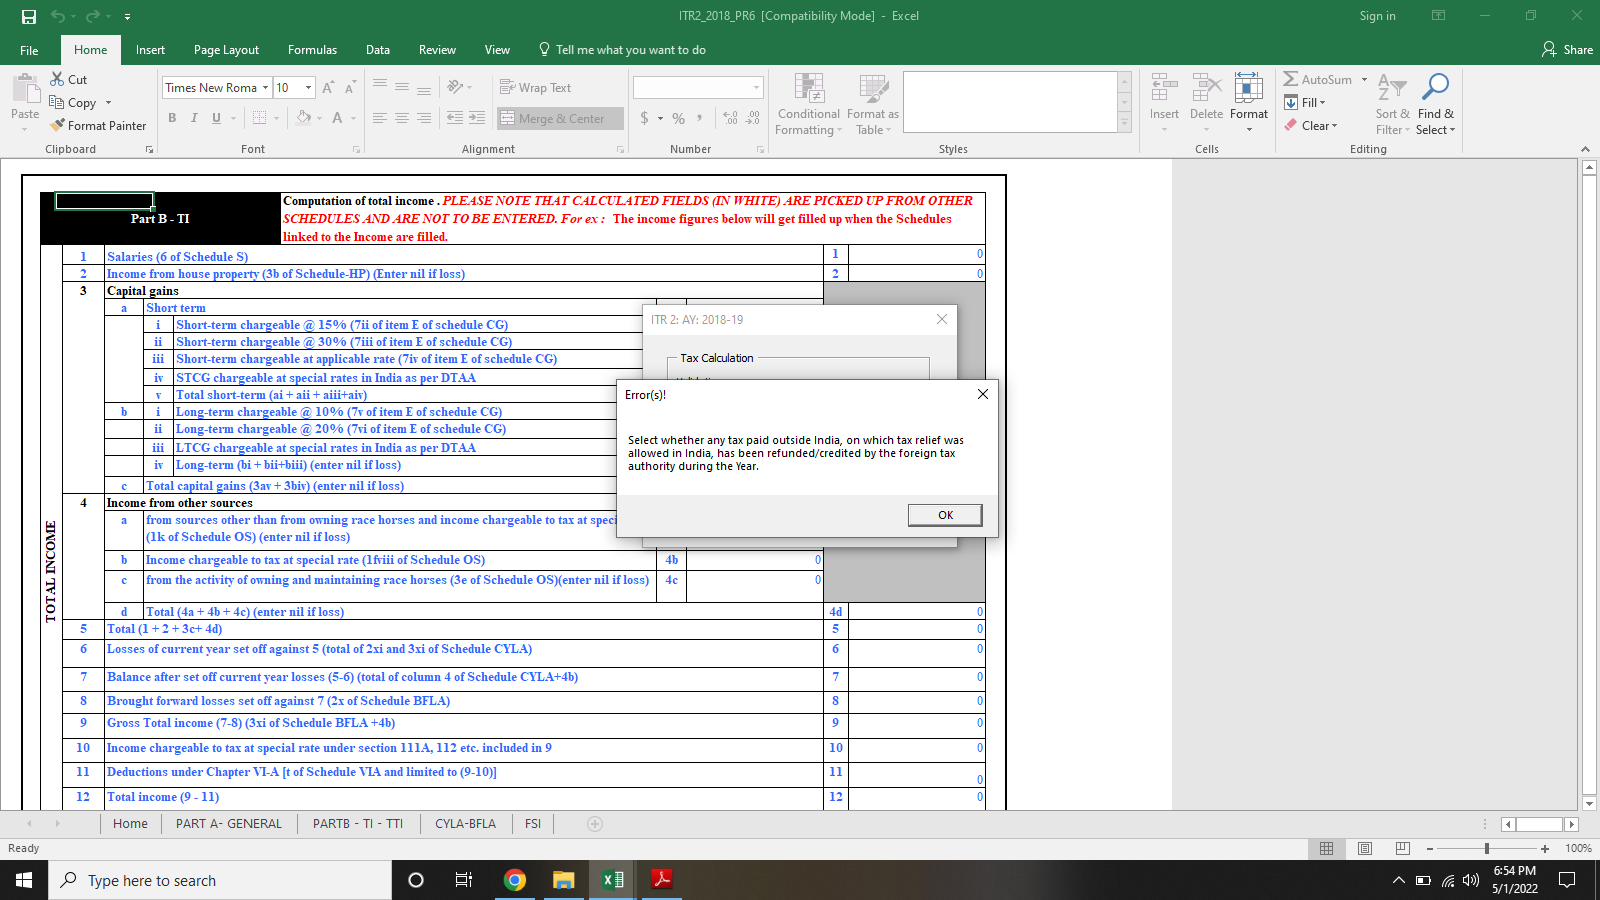
Task: Open the font size dropdown
Action: click(x=308, y=88)
